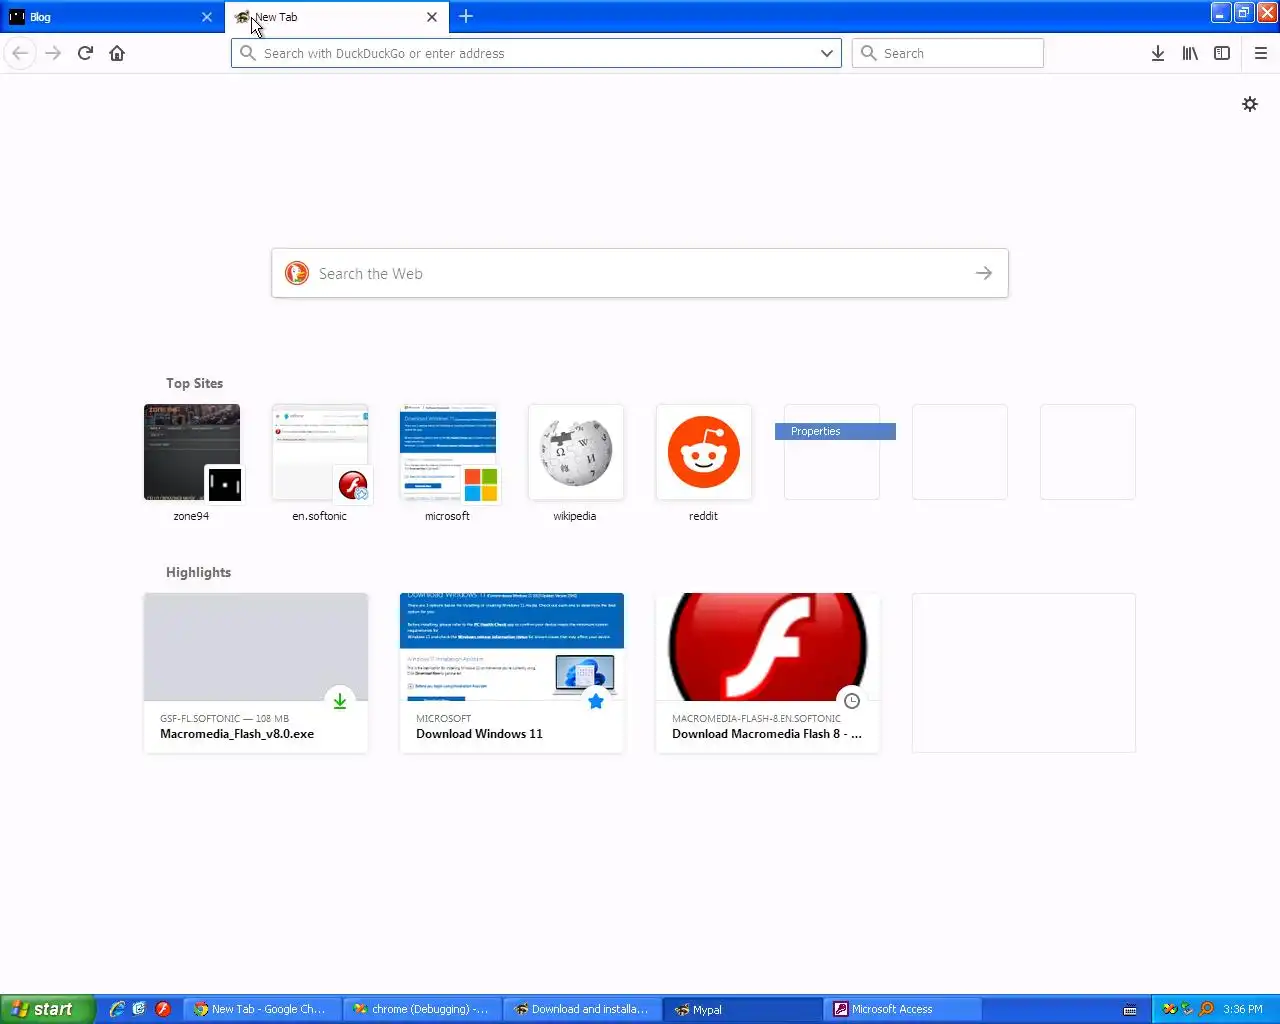This screenshot has height=1024, width=1280.
Task: Open Download Windows 11 highlight card
Action: coord(512,672)
